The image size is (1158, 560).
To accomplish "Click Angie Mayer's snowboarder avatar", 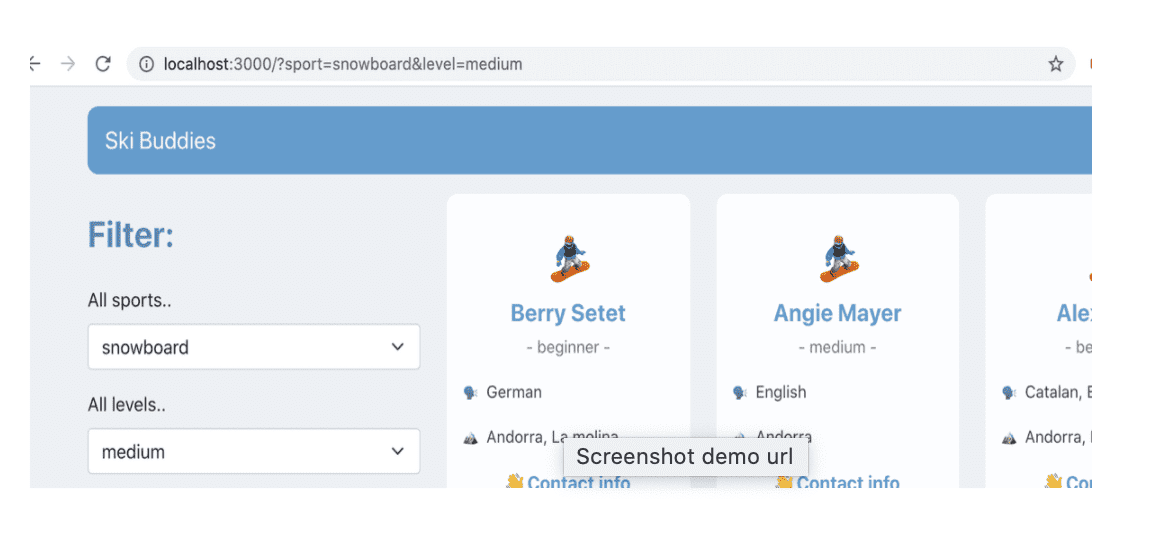I will pos(838,259).
